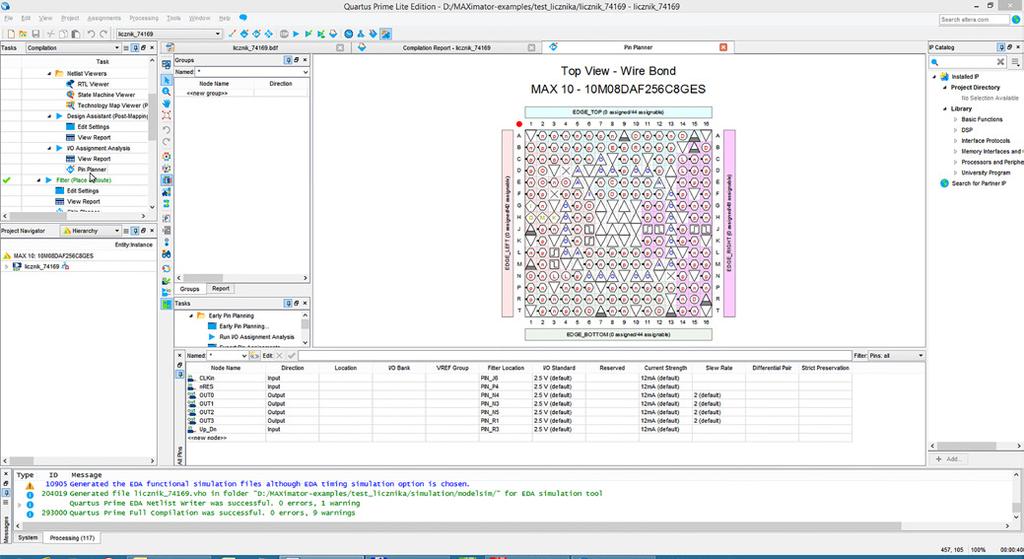The image size is (1024, 559).
Task: Open the Assignments menu
Action: pos(104,18)
